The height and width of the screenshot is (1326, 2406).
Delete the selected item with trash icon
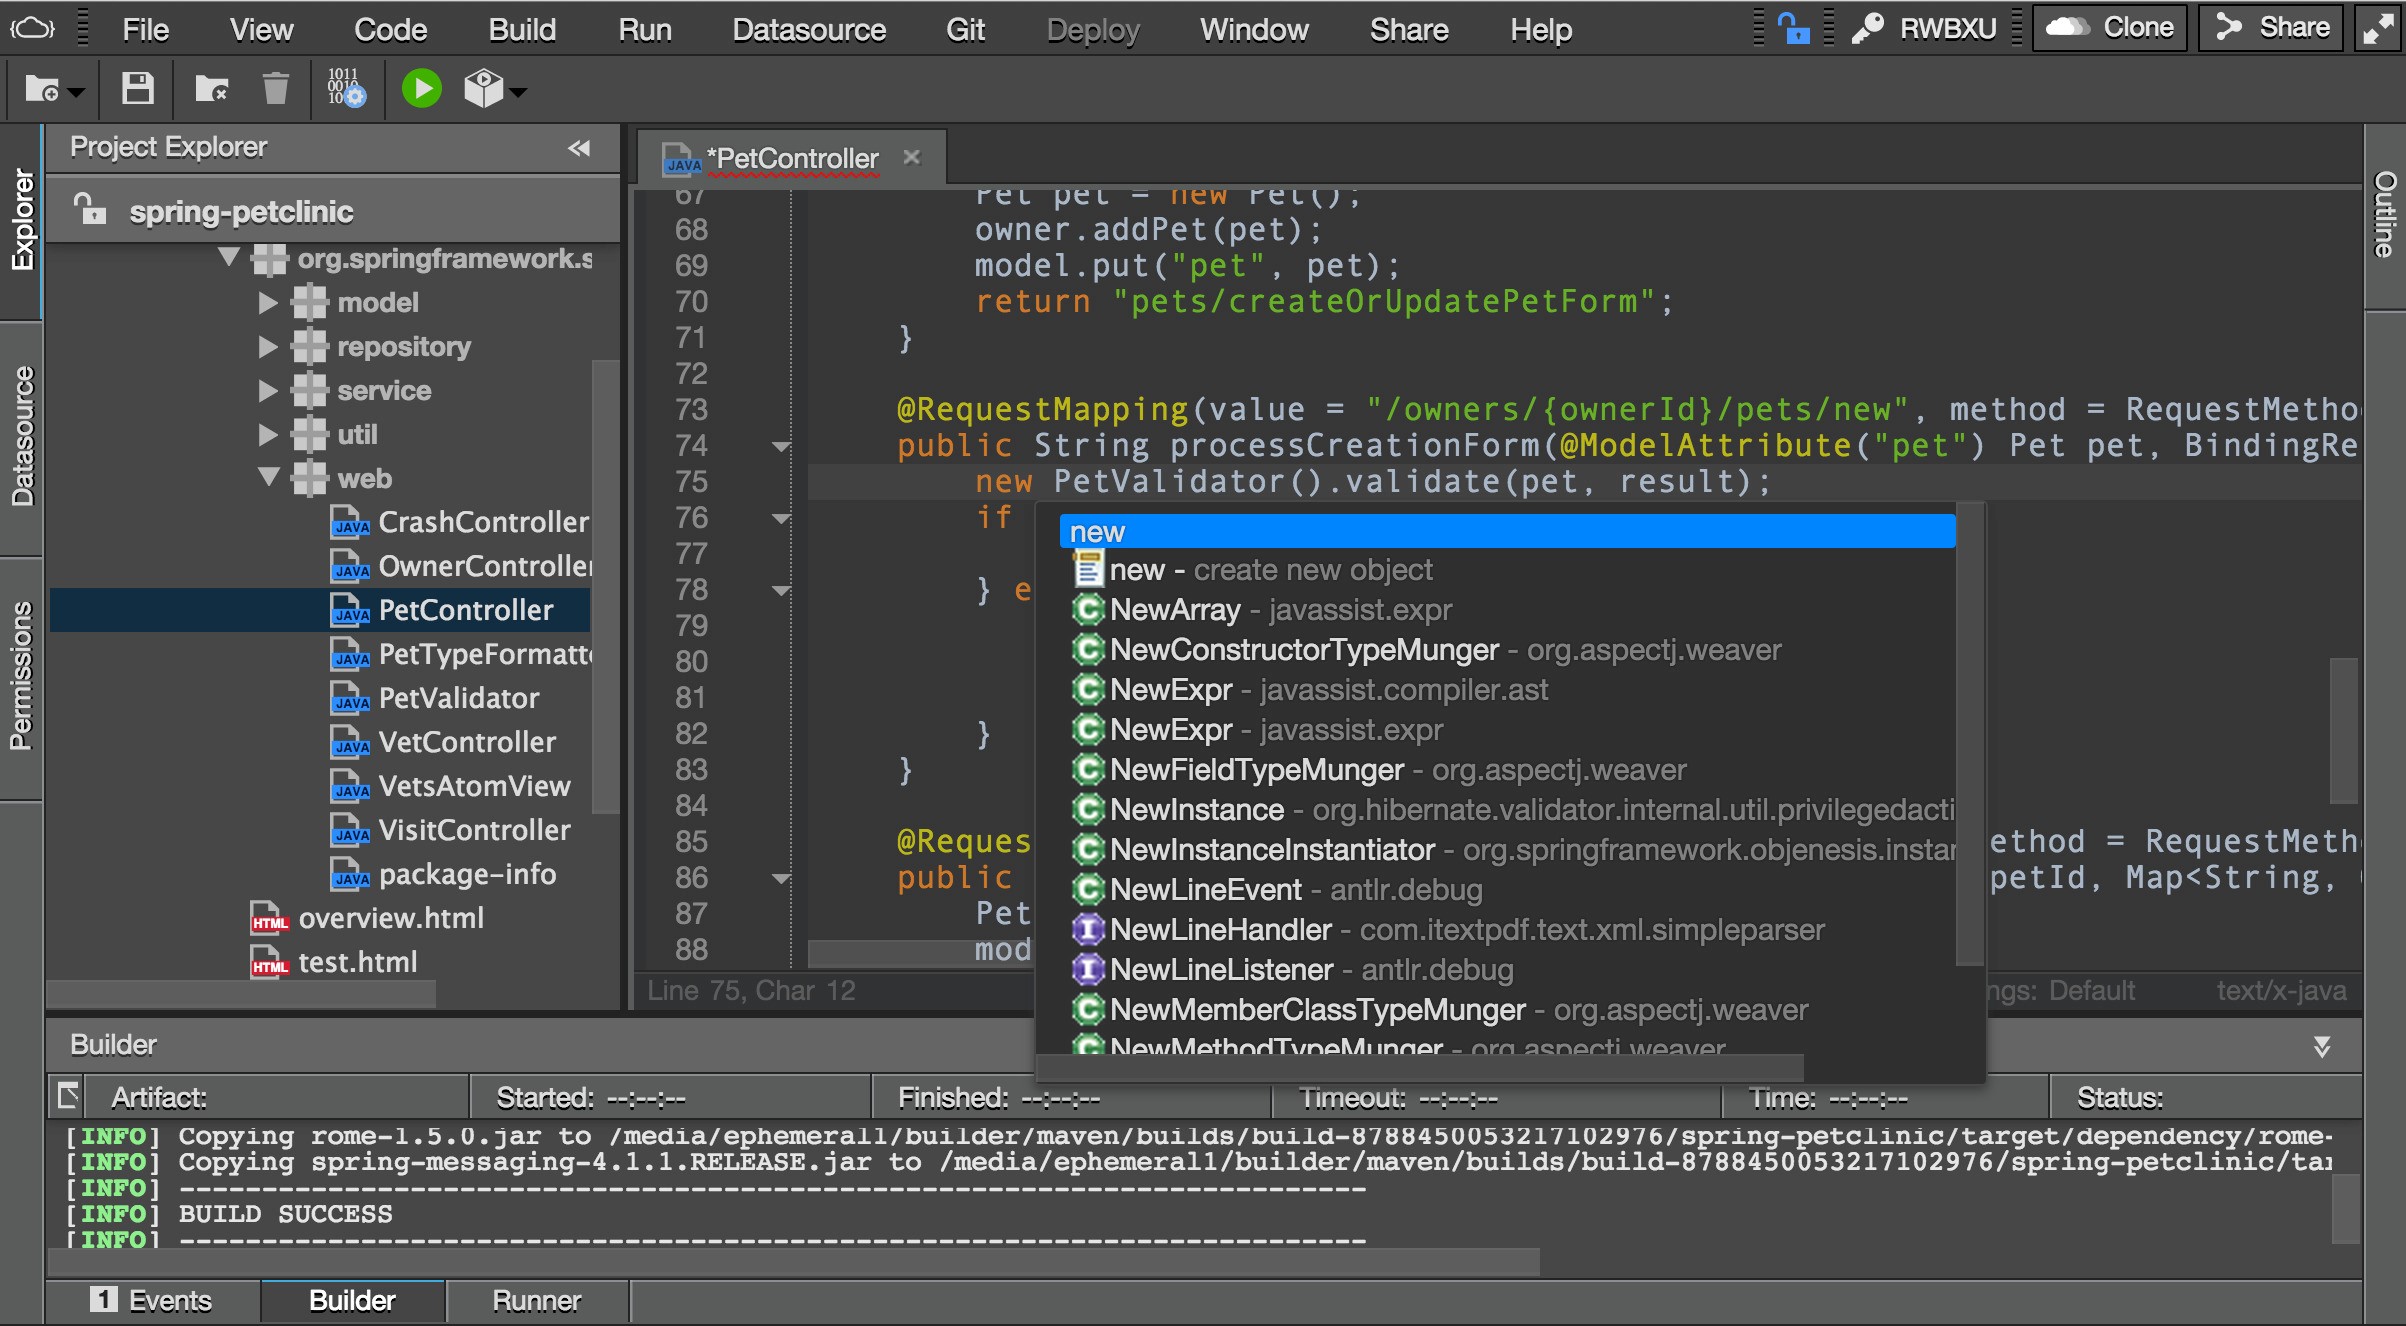click(276, 89)
